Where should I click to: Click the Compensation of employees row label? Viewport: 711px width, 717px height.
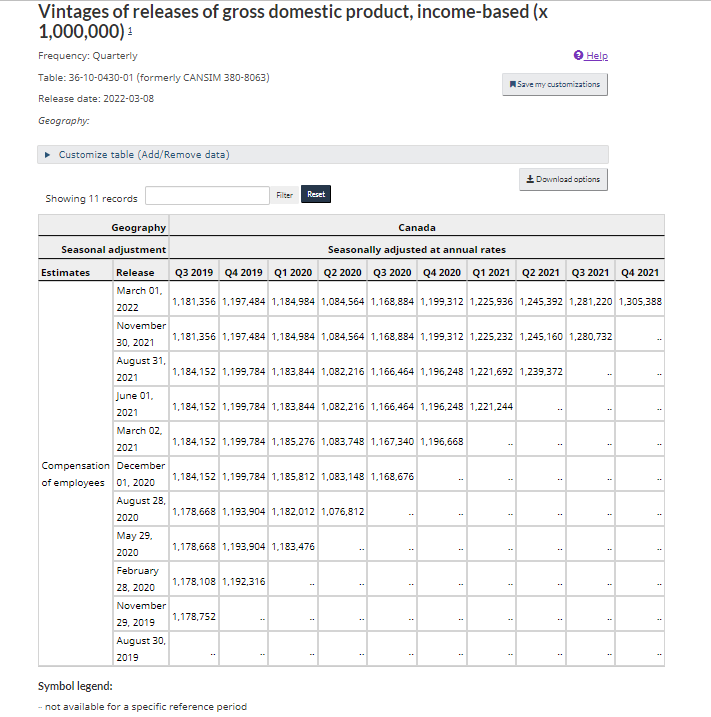(x=75, y=474)
